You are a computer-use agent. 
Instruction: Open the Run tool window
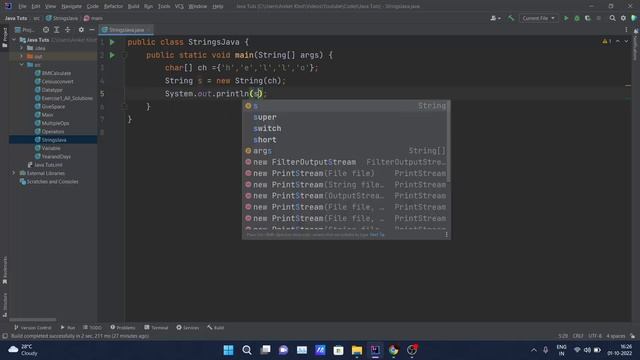(68, 328)
